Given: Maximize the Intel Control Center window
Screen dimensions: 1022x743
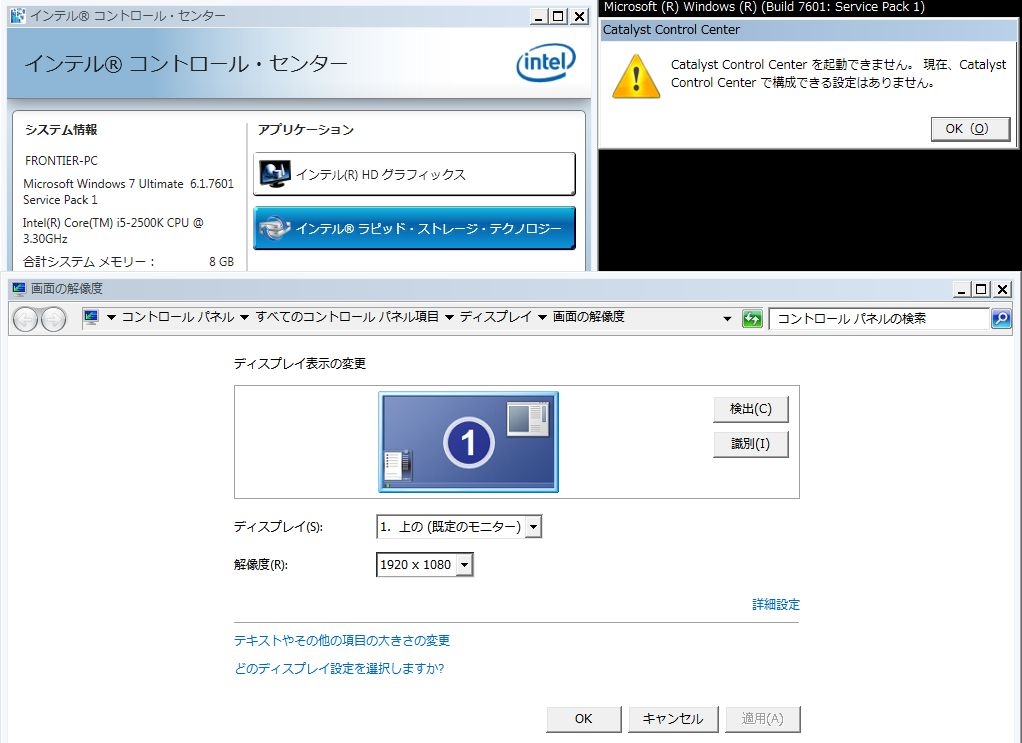Looking at the screenshot, I should point(559,16).
